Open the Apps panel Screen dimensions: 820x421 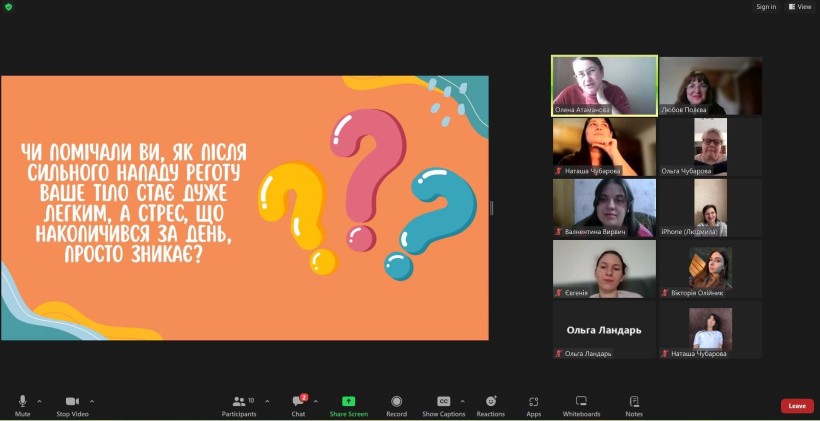click(x=533, y=404)
